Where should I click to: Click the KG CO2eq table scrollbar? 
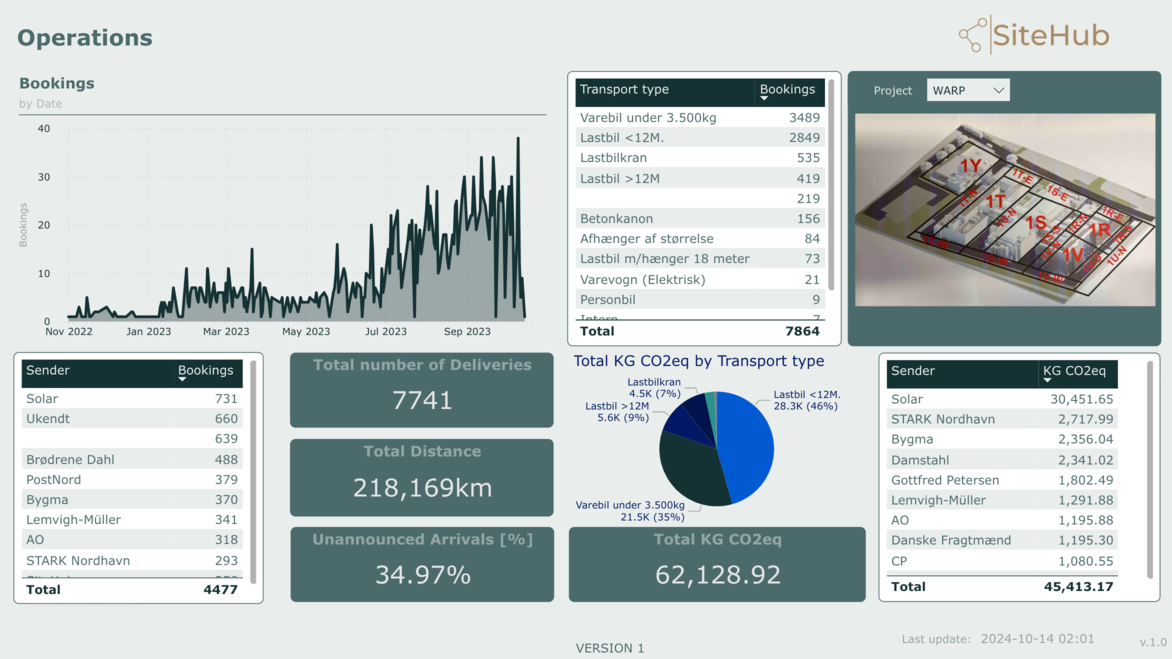click(x=1150, y=470)
